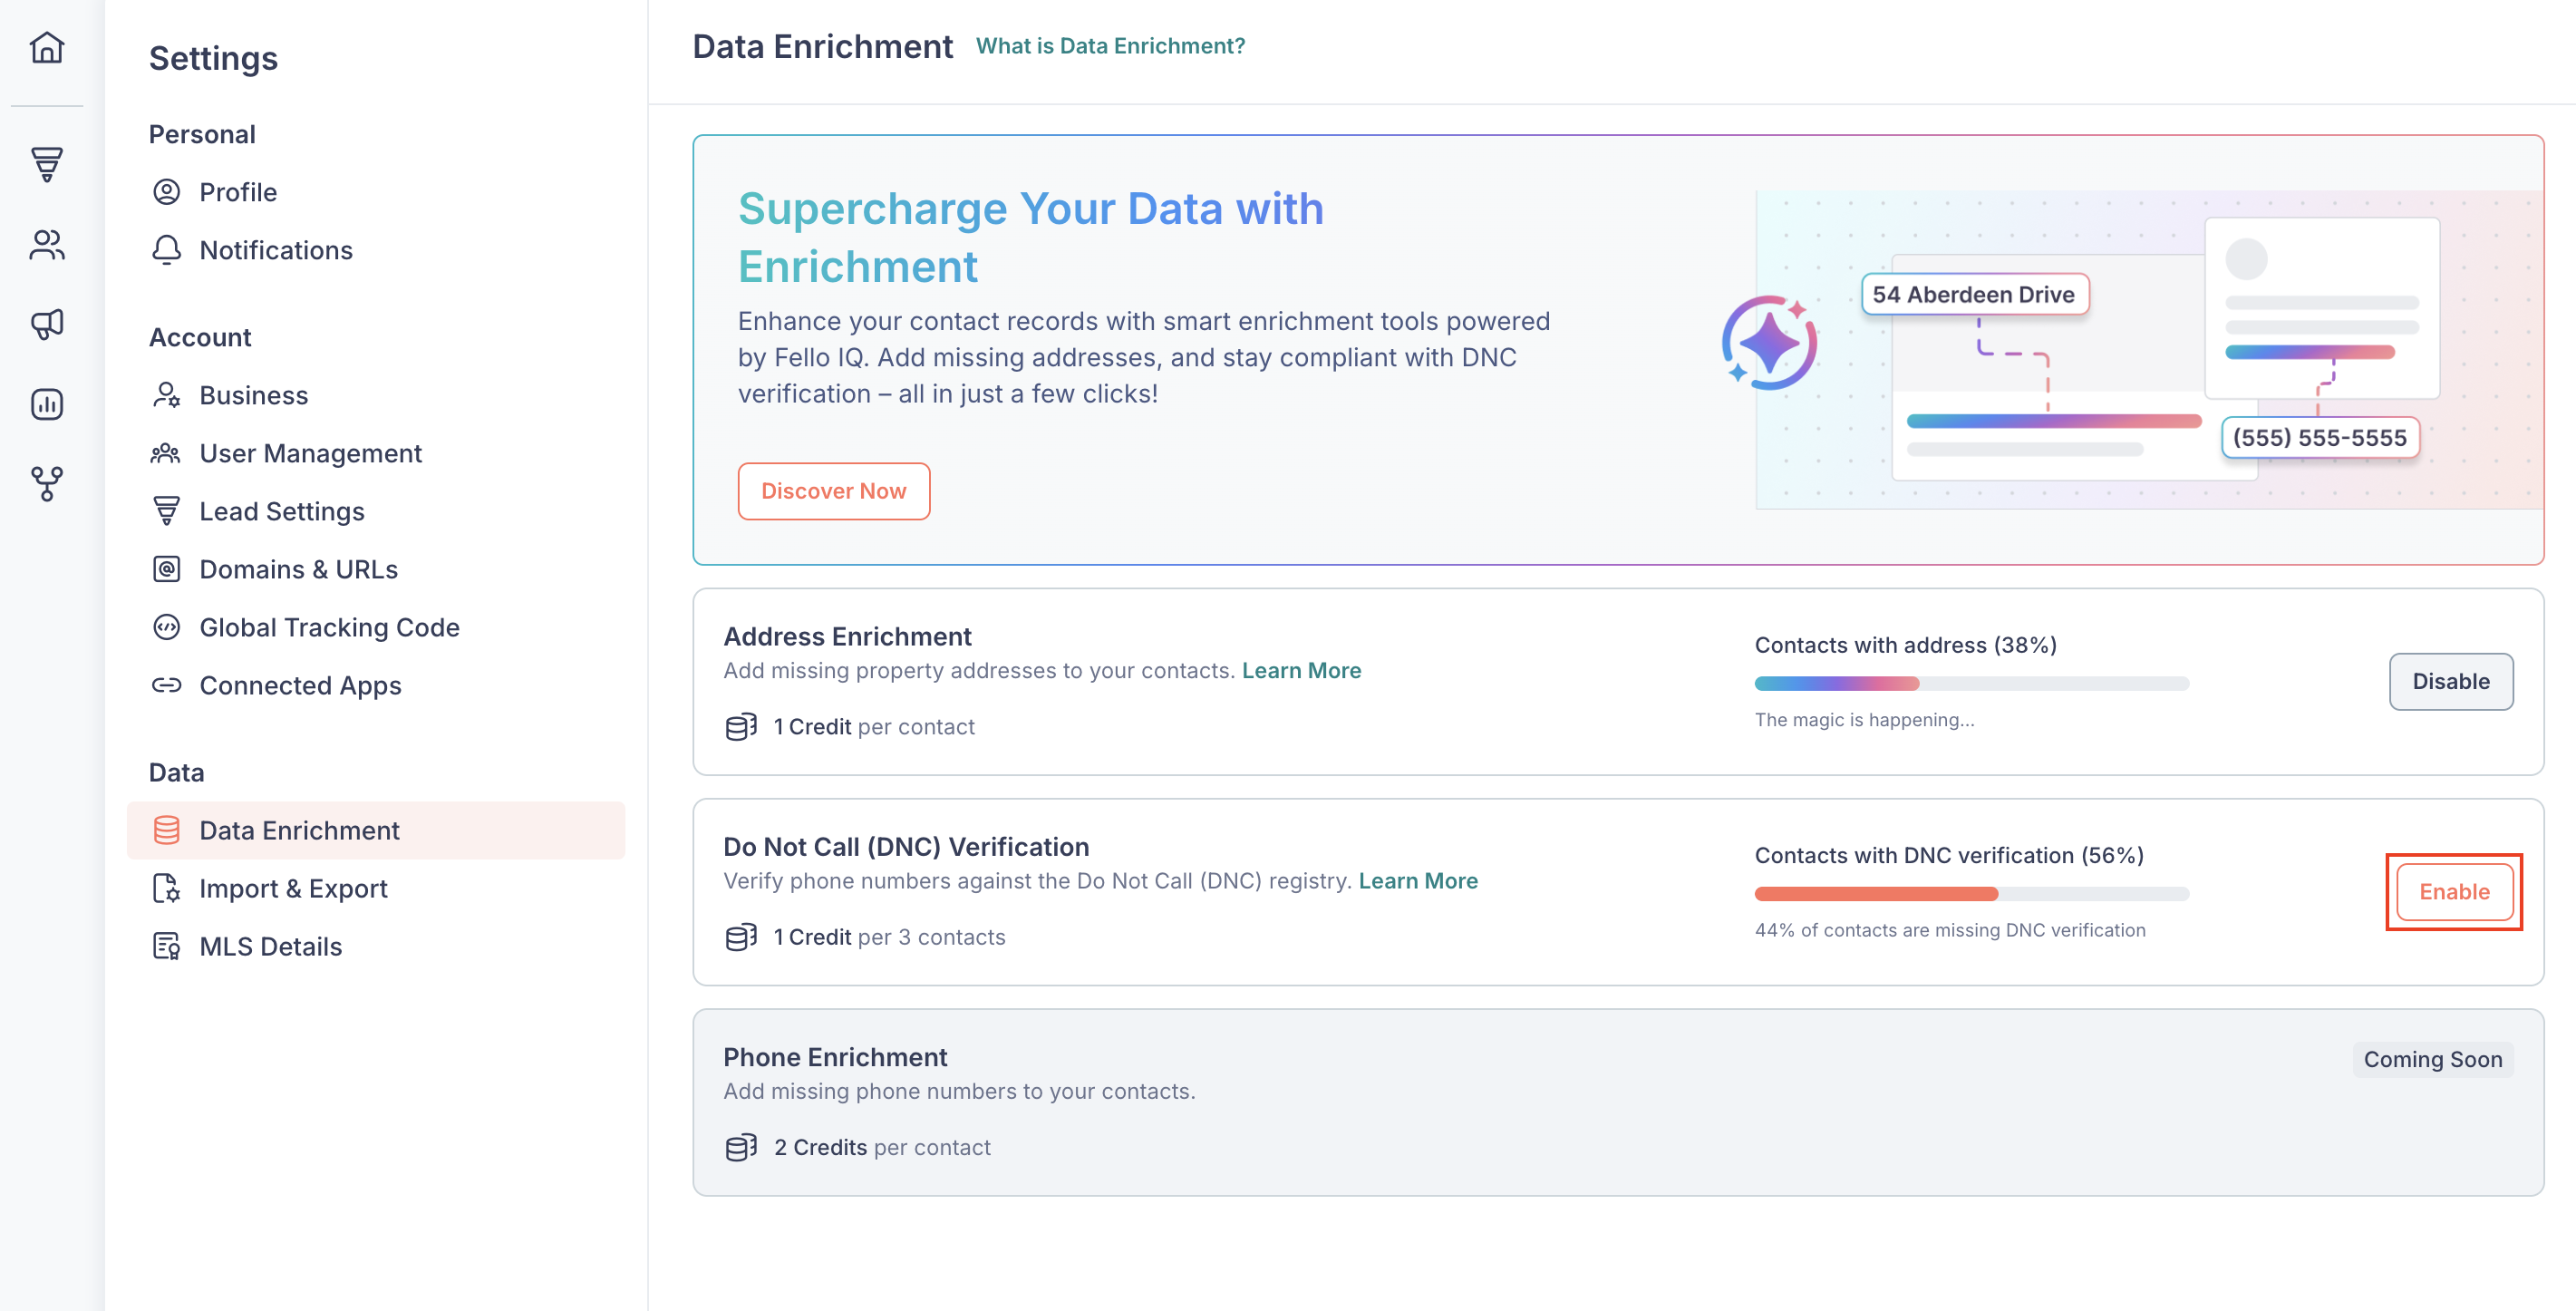Click the User Management group icon

point(166,453)
